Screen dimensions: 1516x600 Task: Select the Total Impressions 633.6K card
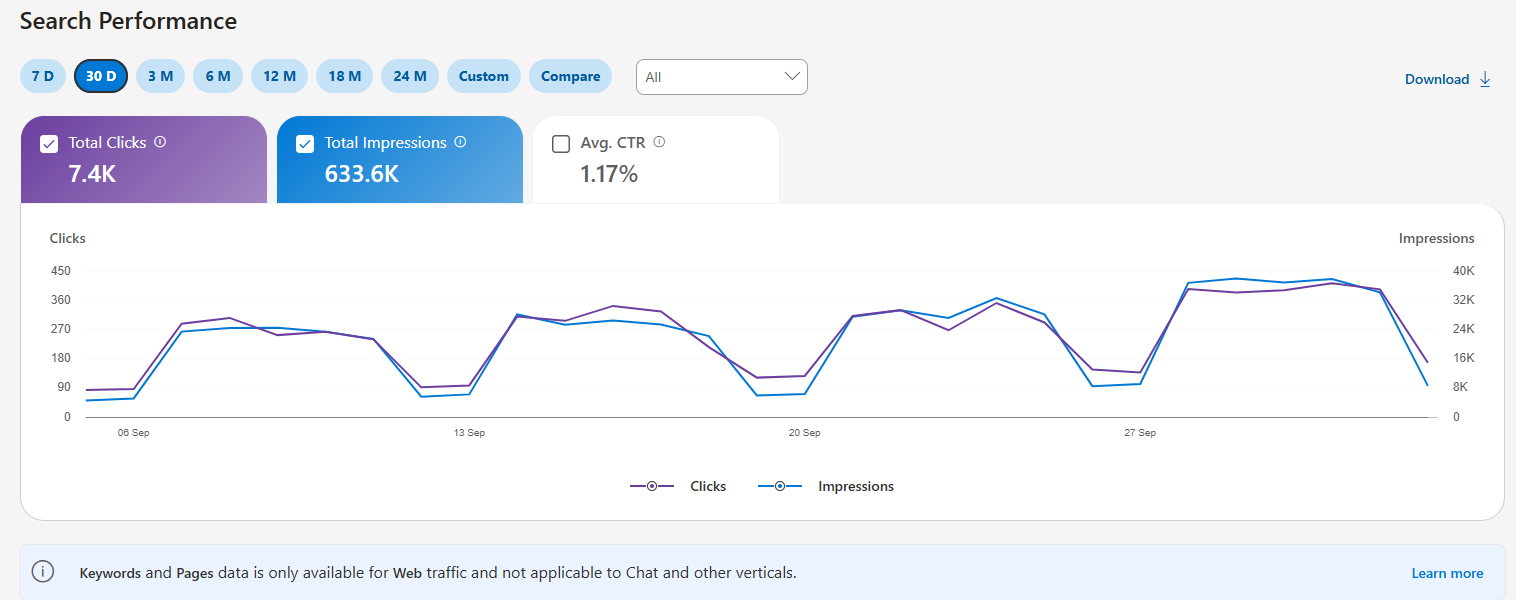[x=400, y=160]
